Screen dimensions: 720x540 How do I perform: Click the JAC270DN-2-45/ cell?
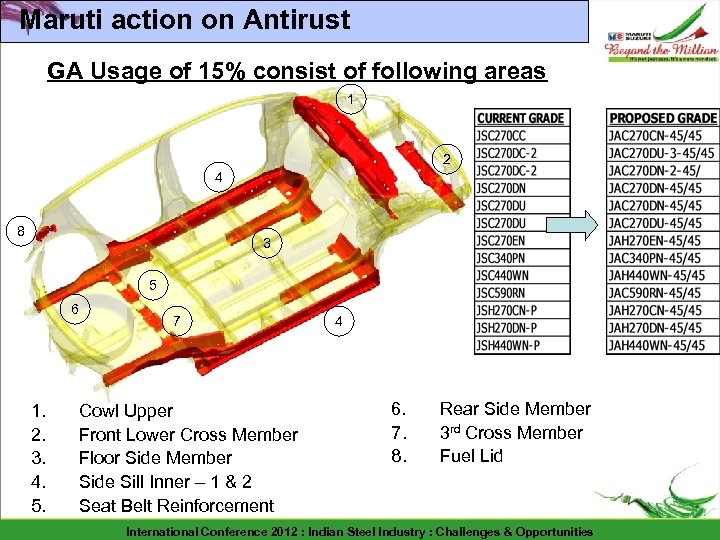[663, 171]
